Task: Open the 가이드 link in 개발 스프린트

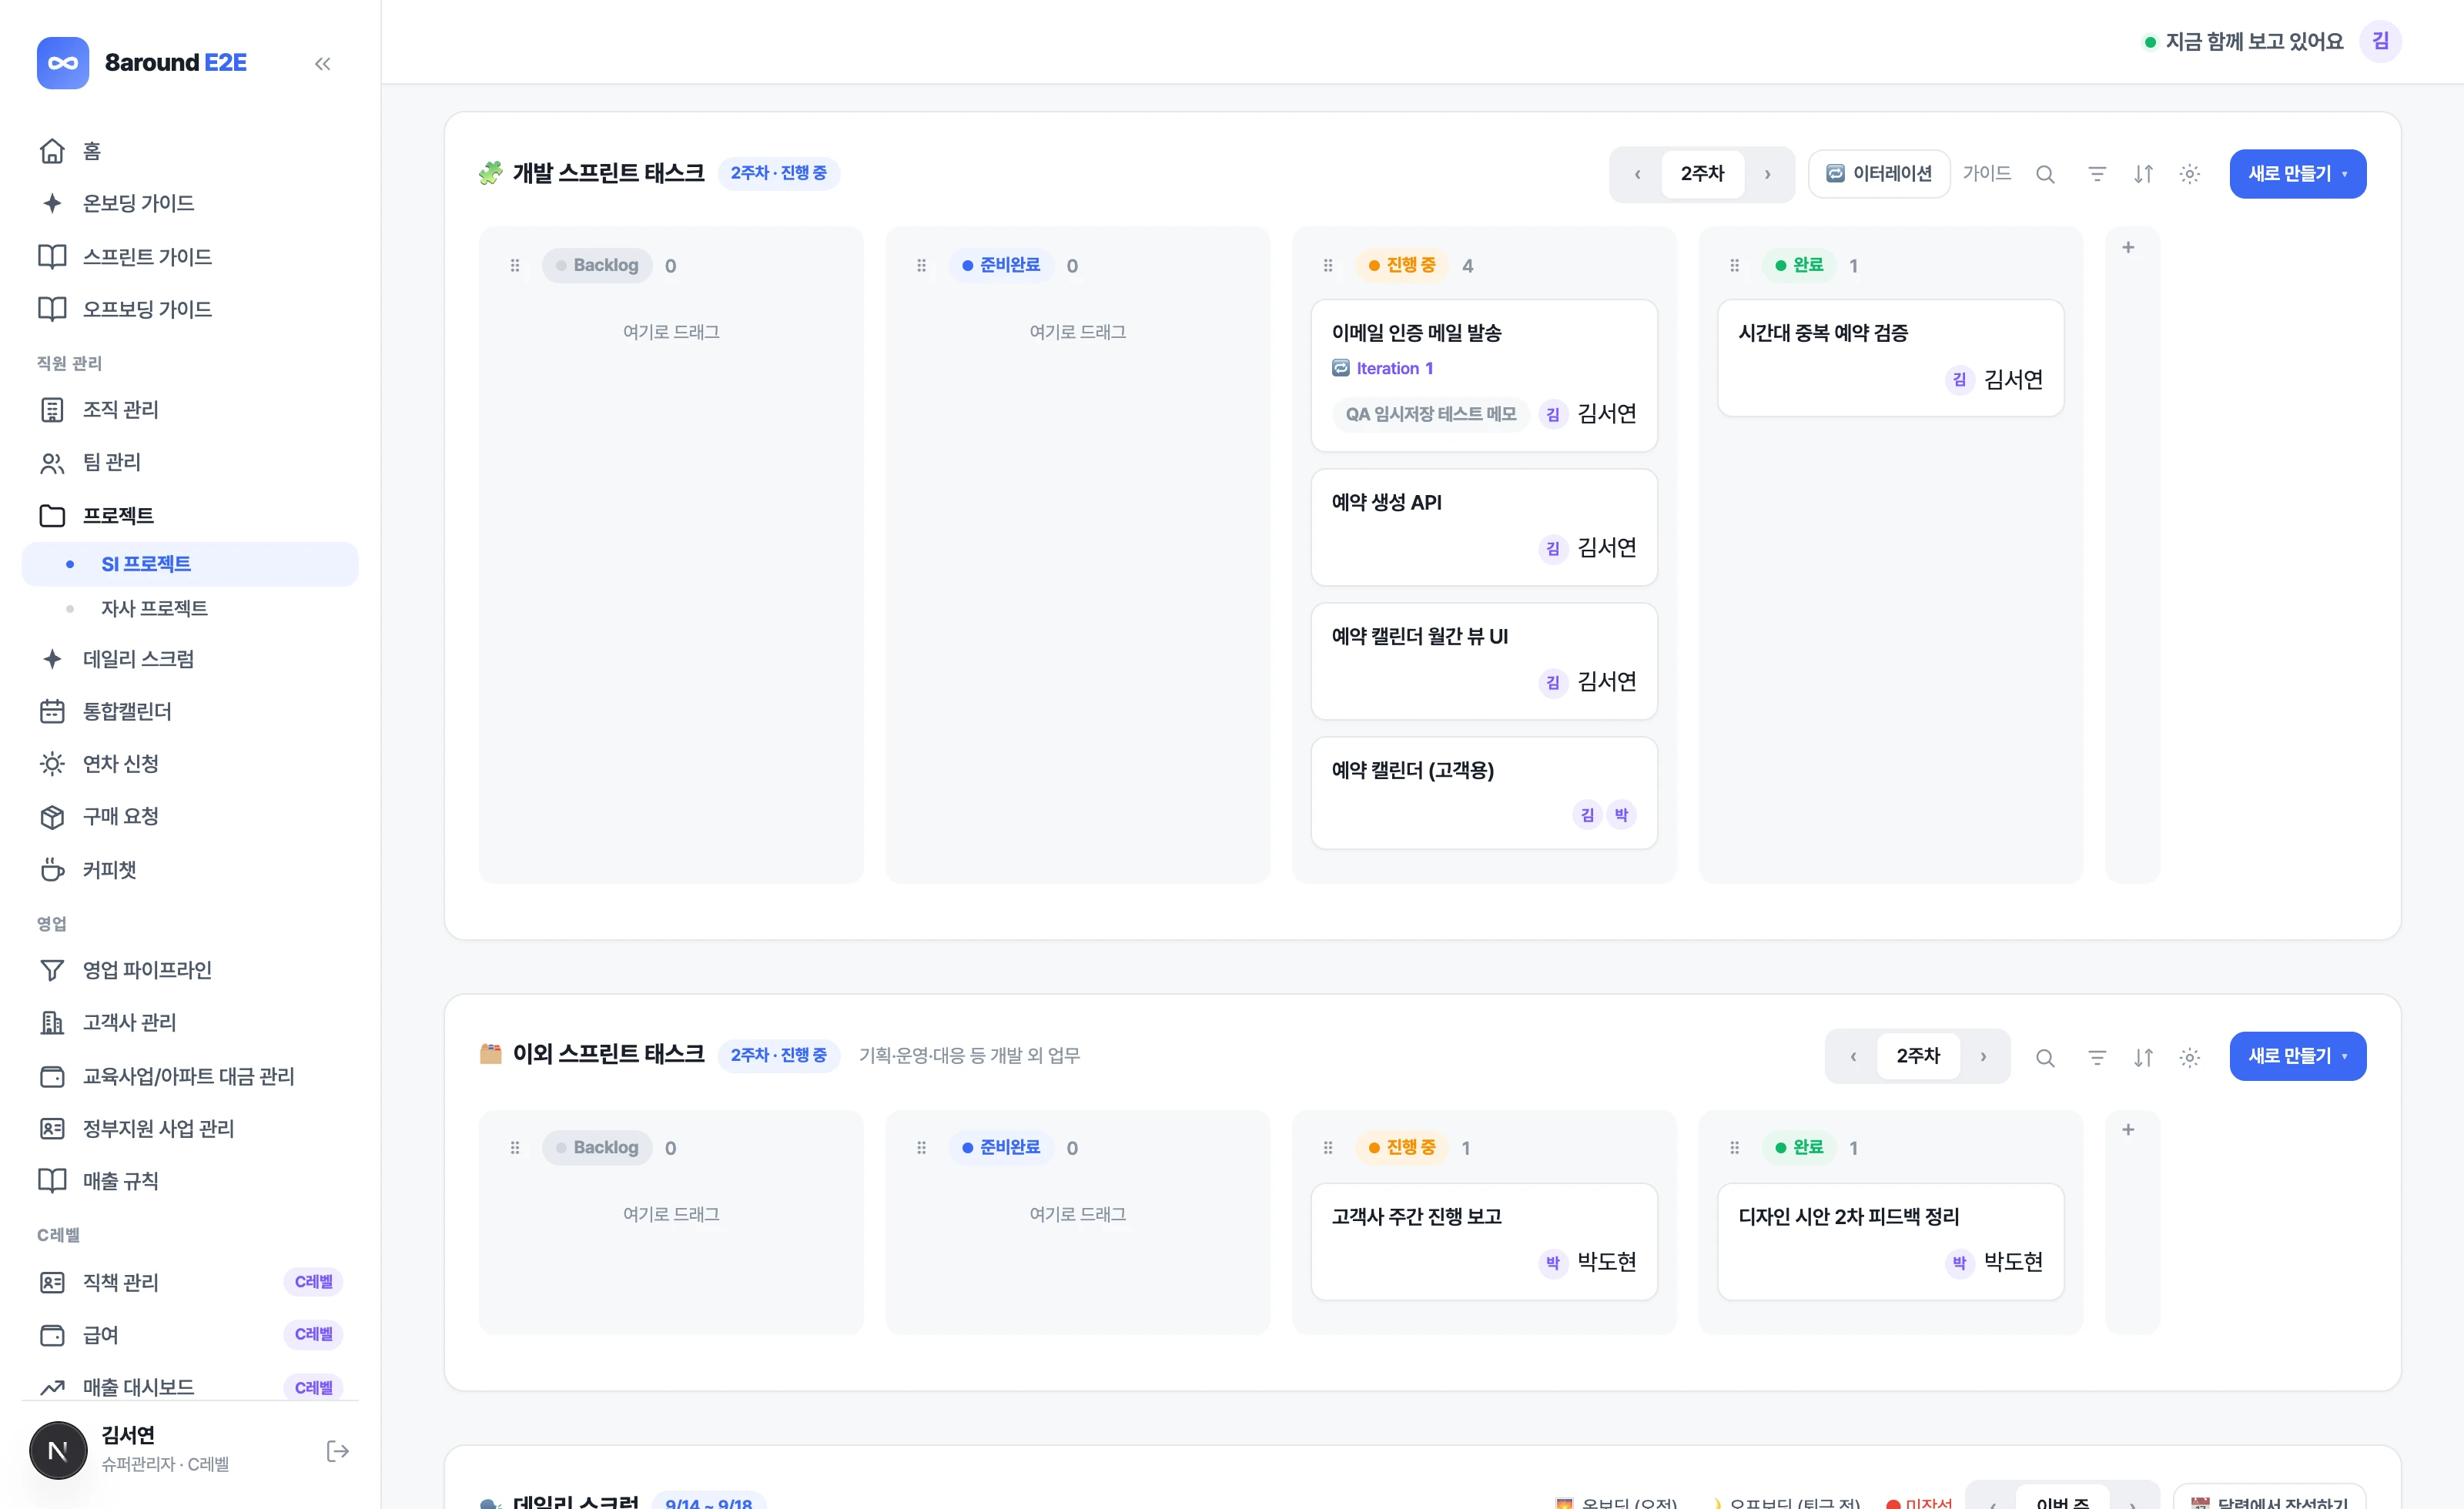Action: tap(1986, 173)
